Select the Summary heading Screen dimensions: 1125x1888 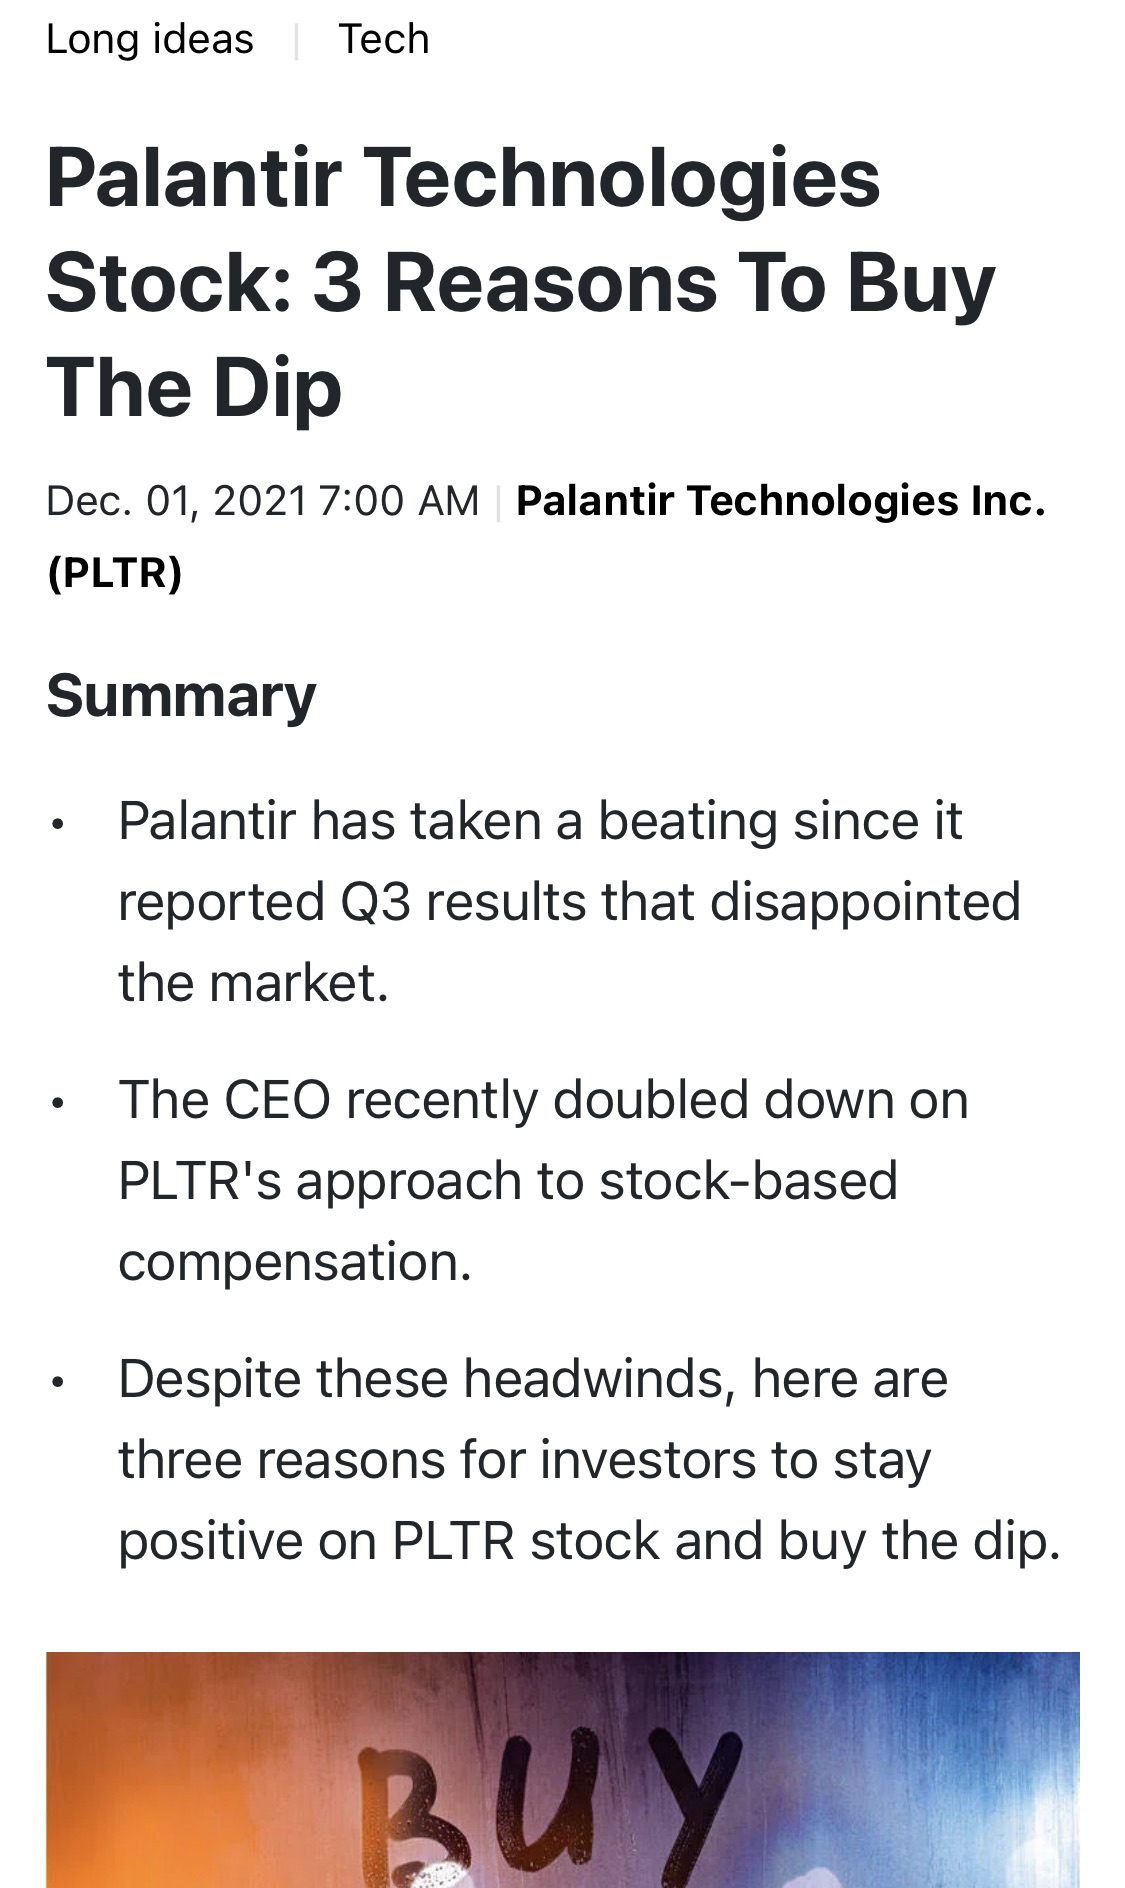[181, 696]
